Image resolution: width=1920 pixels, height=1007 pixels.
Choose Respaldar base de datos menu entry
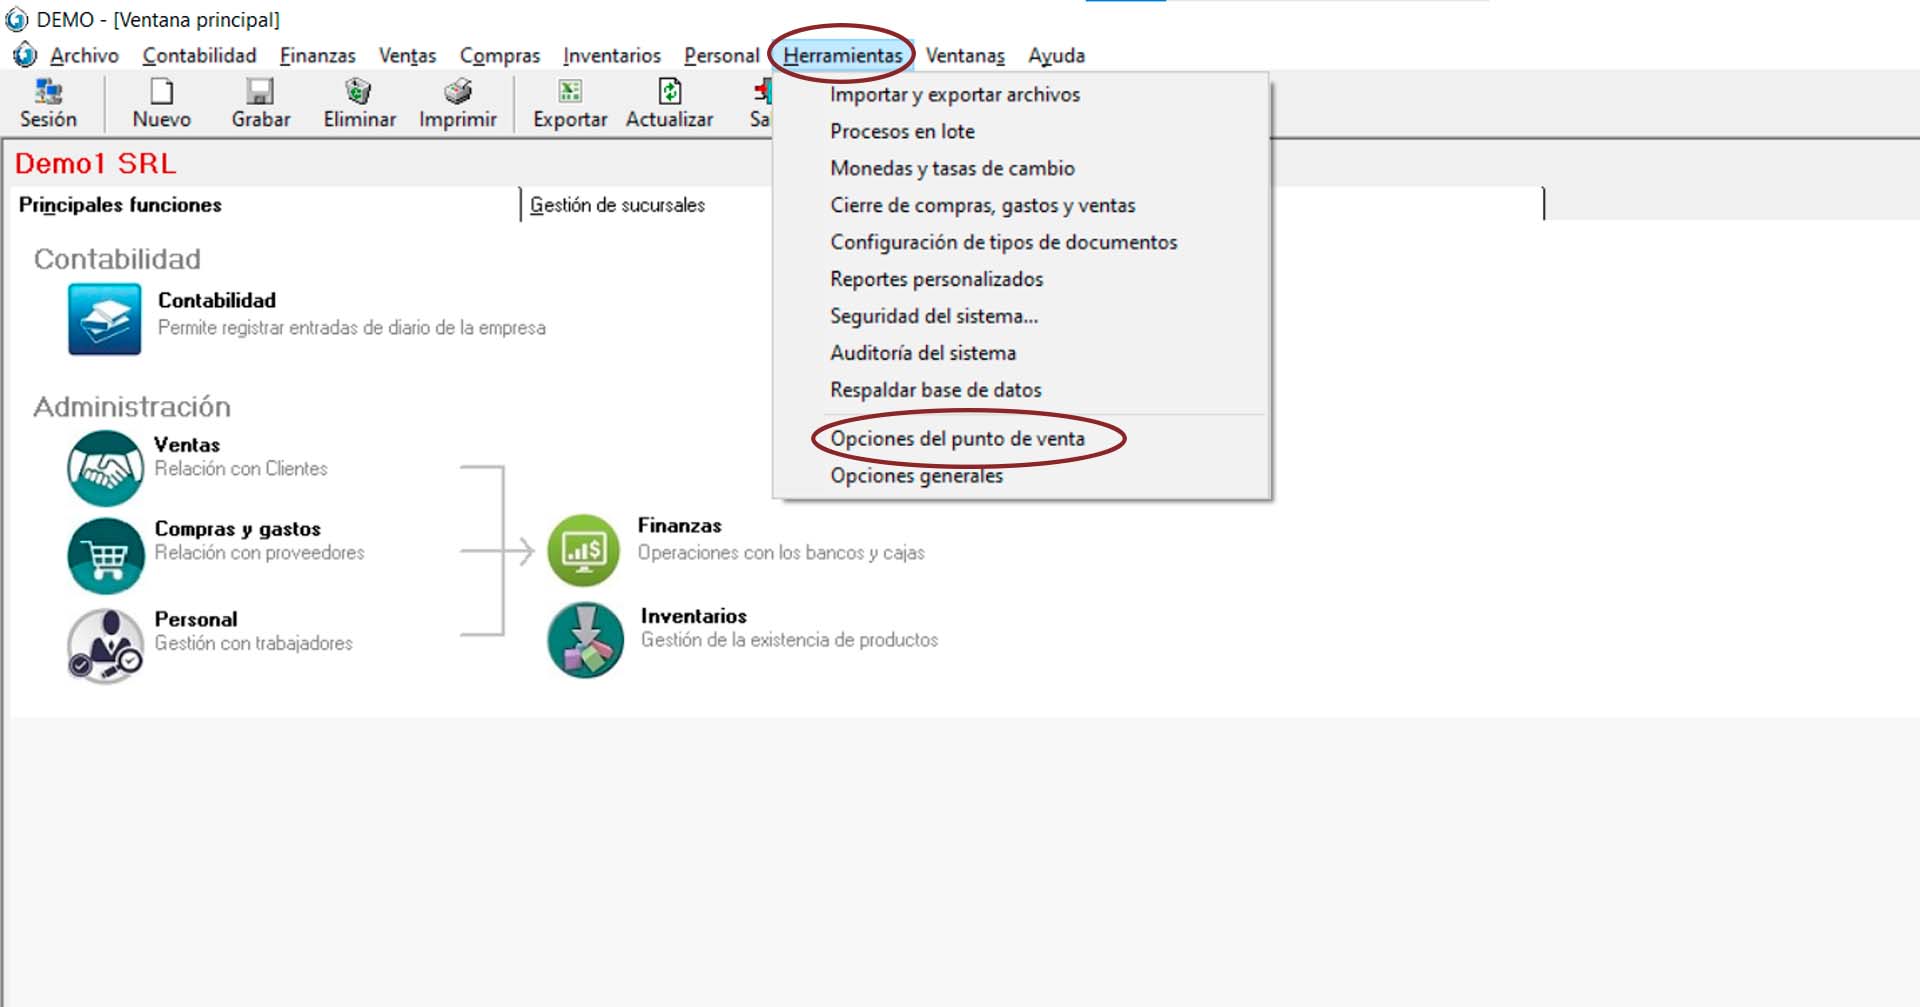[x=935, y=390]
